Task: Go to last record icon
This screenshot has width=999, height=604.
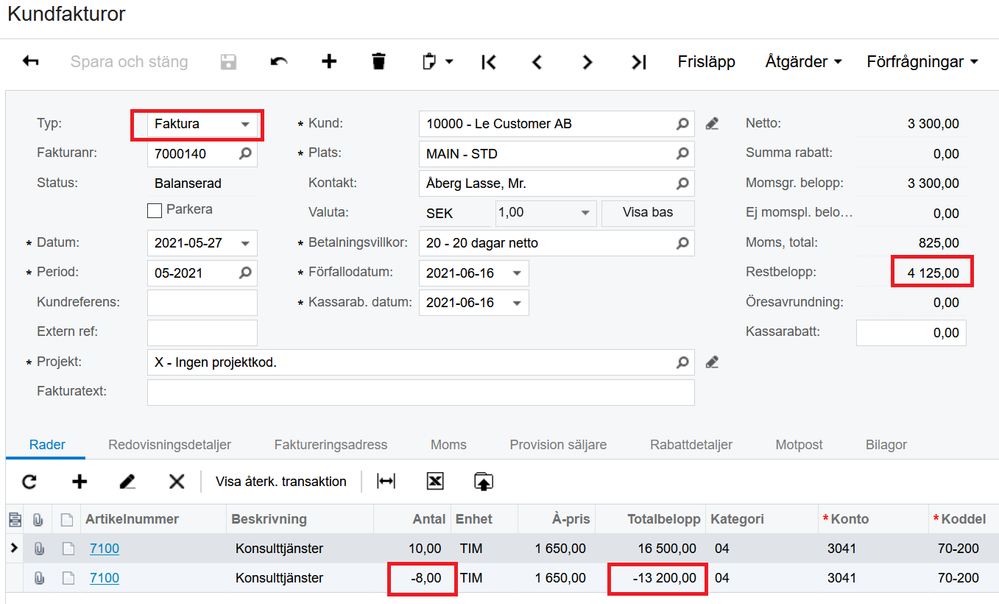Action: (x=639, y=62)
